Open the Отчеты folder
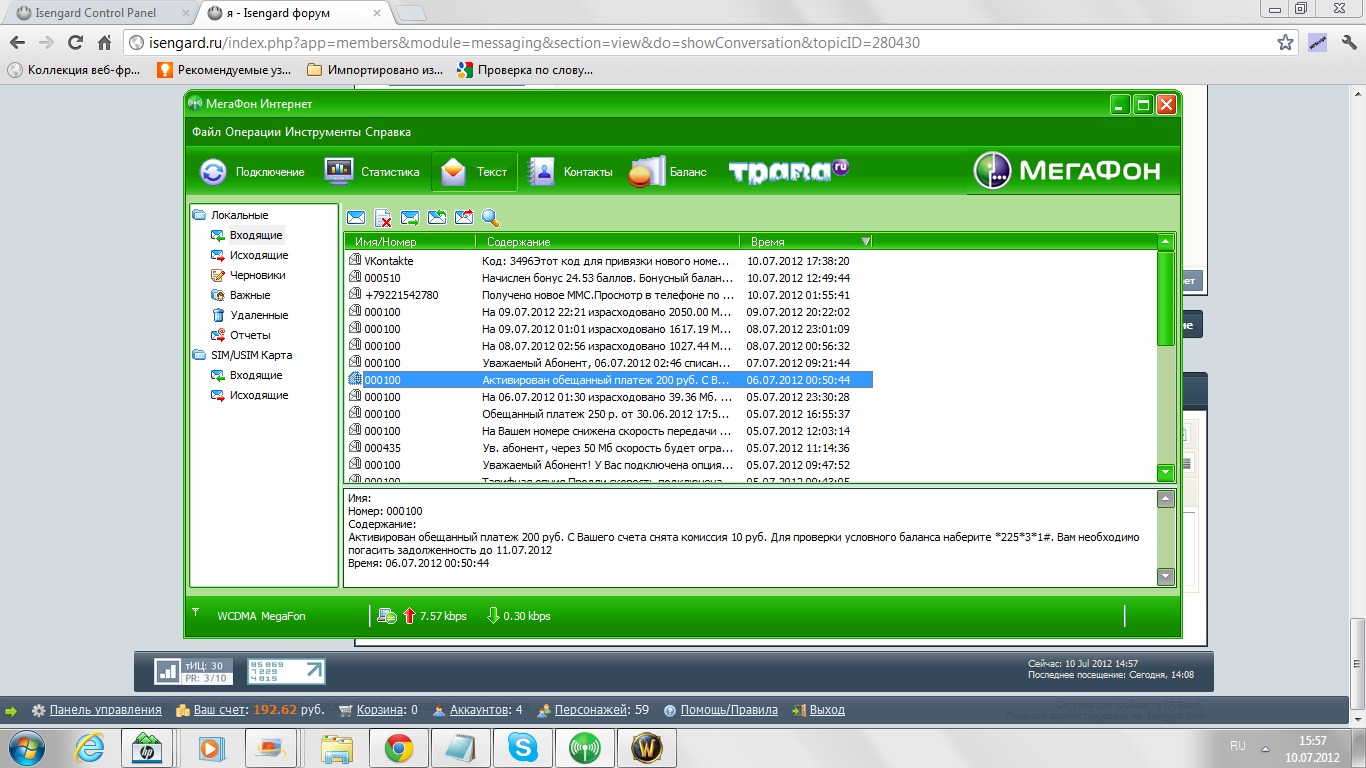1366x768 pixels. [250, 335]
